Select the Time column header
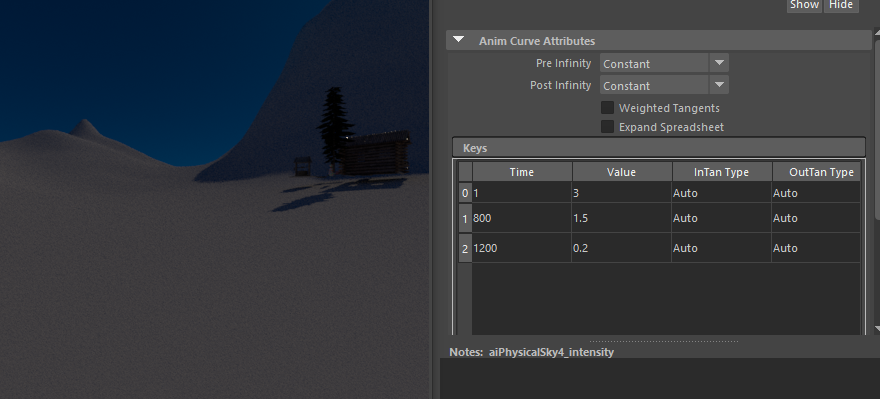This screenshot has height=399, width=880. pos(522,172)
